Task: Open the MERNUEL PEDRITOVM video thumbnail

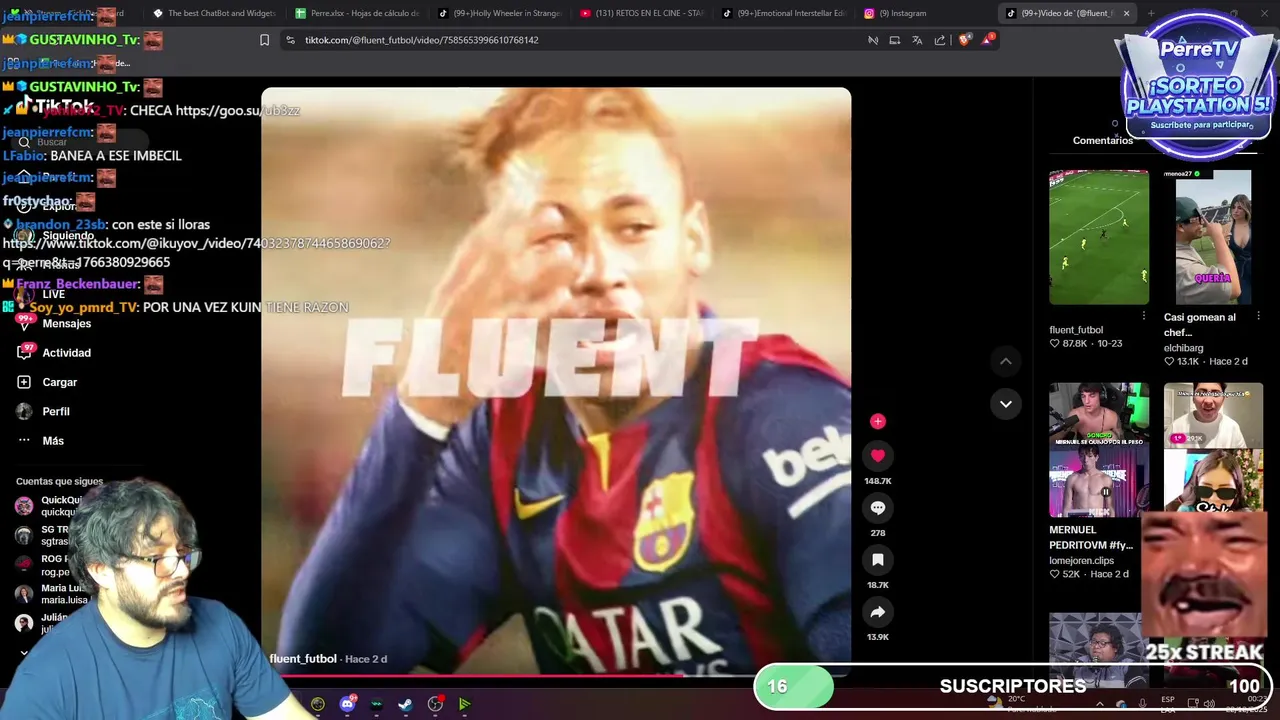Action: click(1099, 450)
